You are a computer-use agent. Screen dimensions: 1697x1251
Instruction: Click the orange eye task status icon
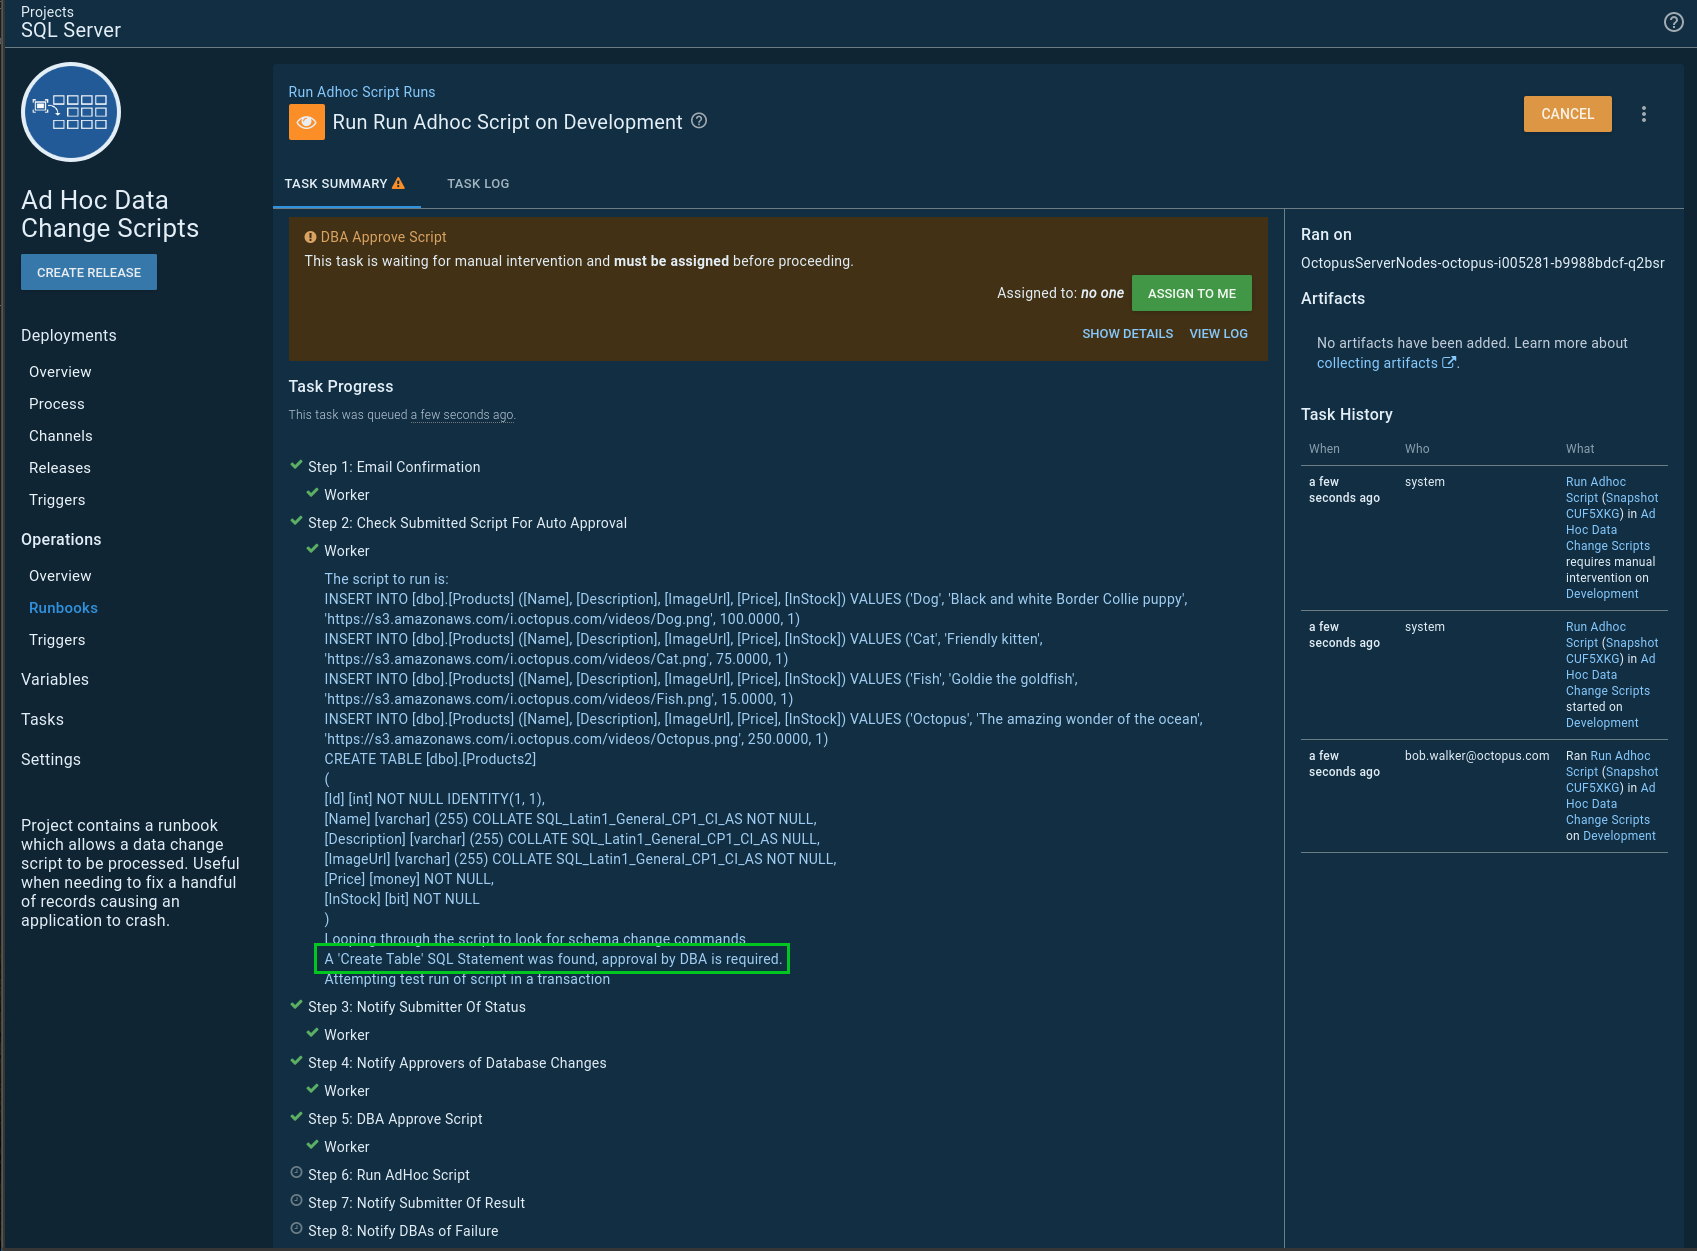tap(307, 122)
